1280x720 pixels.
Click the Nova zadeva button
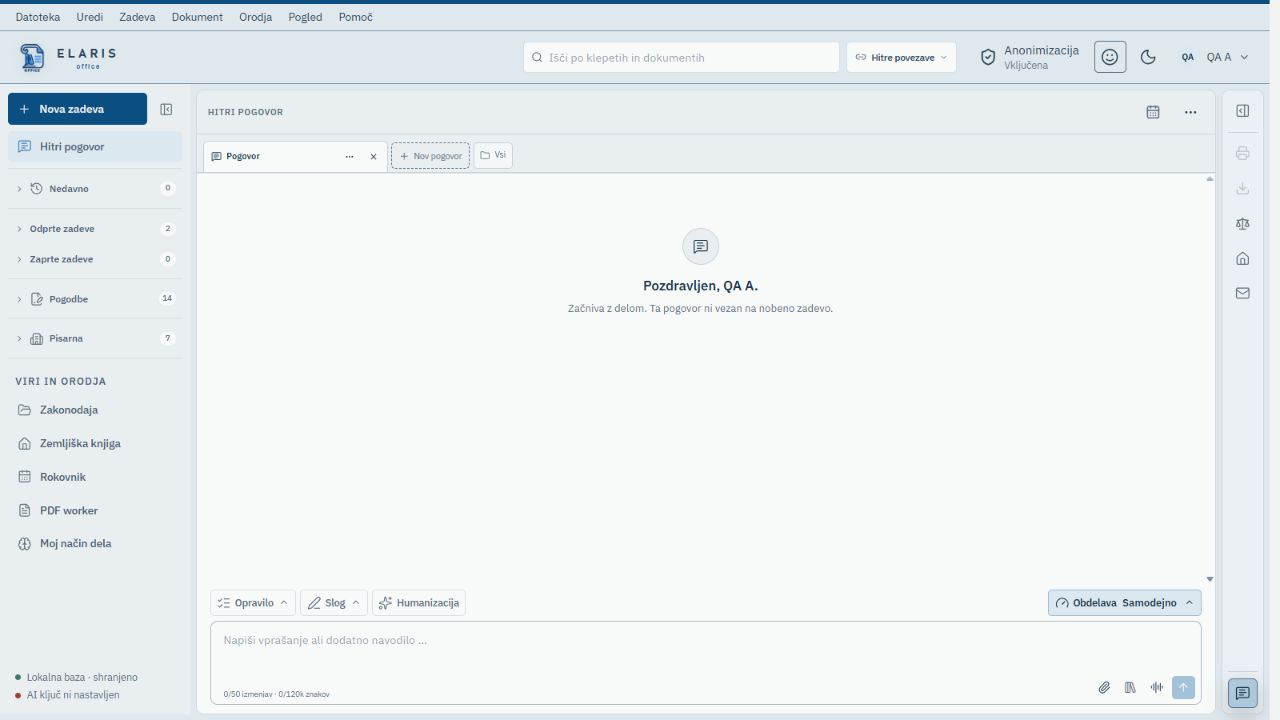pyautogui.click(x=77, y=109)
